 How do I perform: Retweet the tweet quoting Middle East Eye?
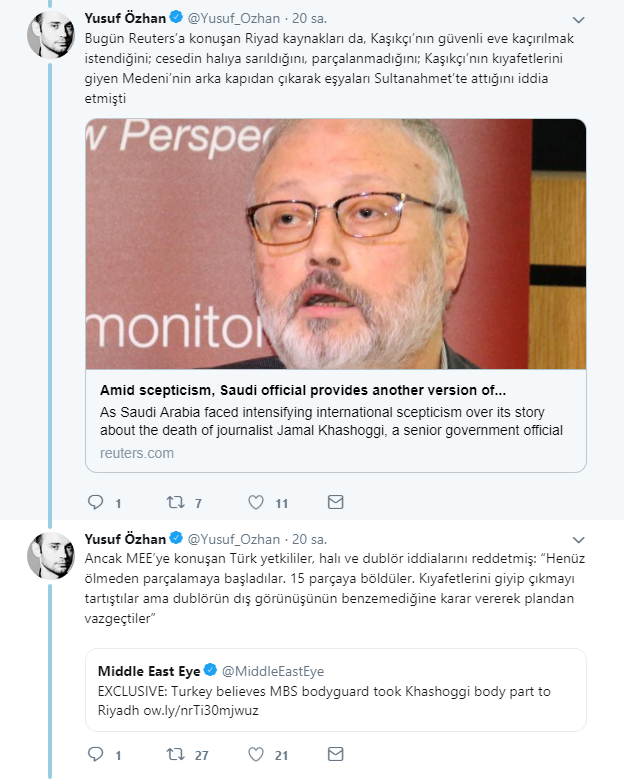pos(176,753)
